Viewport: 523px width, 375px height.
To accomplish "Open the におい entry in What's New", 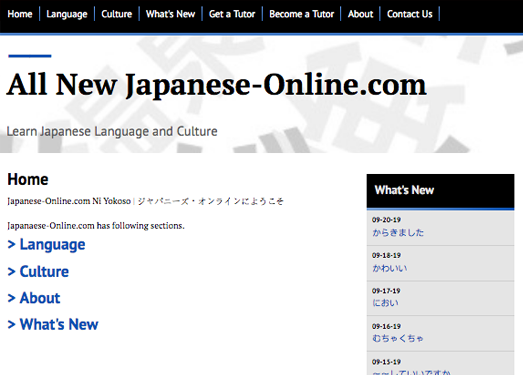I will [x=386, y=303].
